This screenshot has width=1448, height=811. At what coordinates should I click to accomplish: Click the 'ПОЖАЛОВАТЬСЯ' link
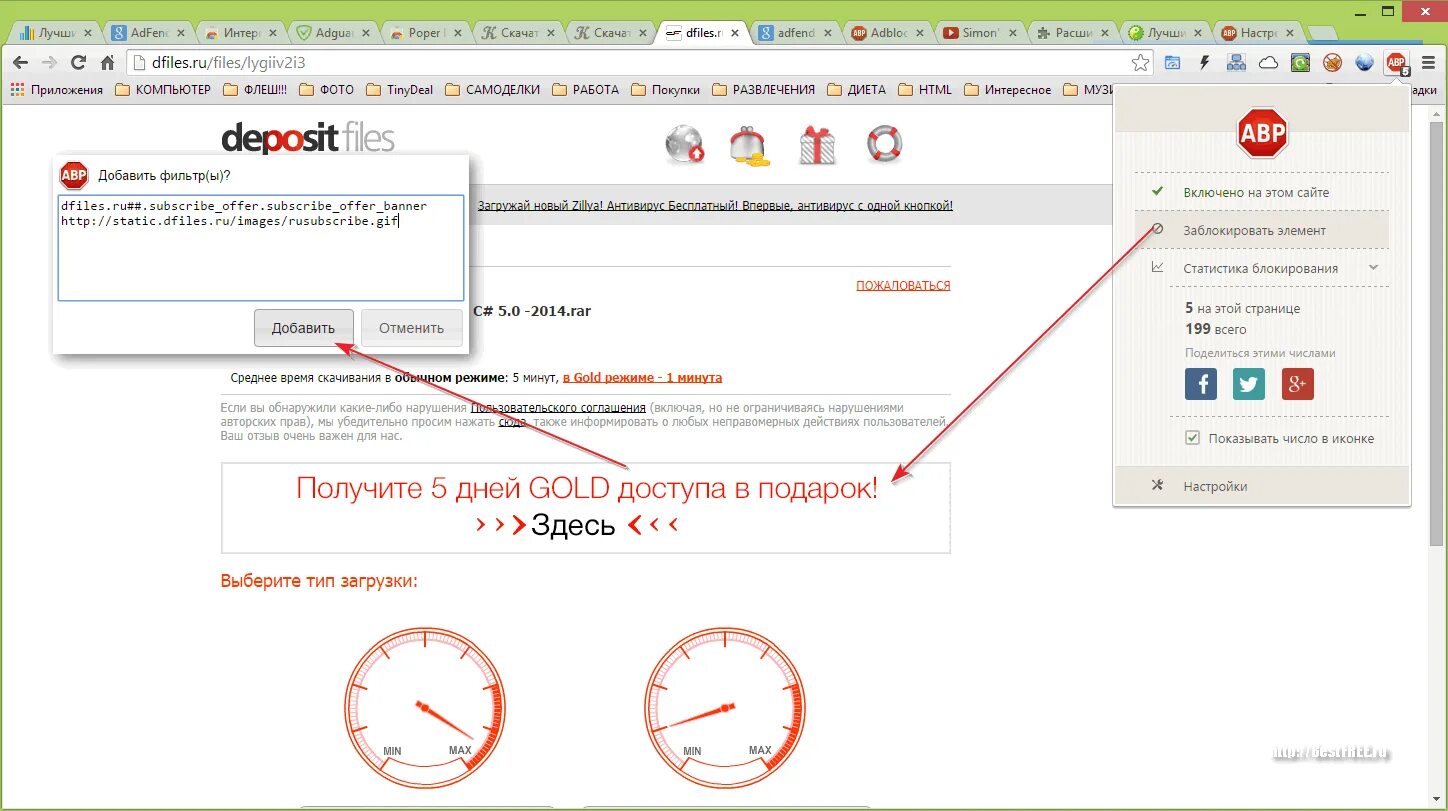pos(903,286)
